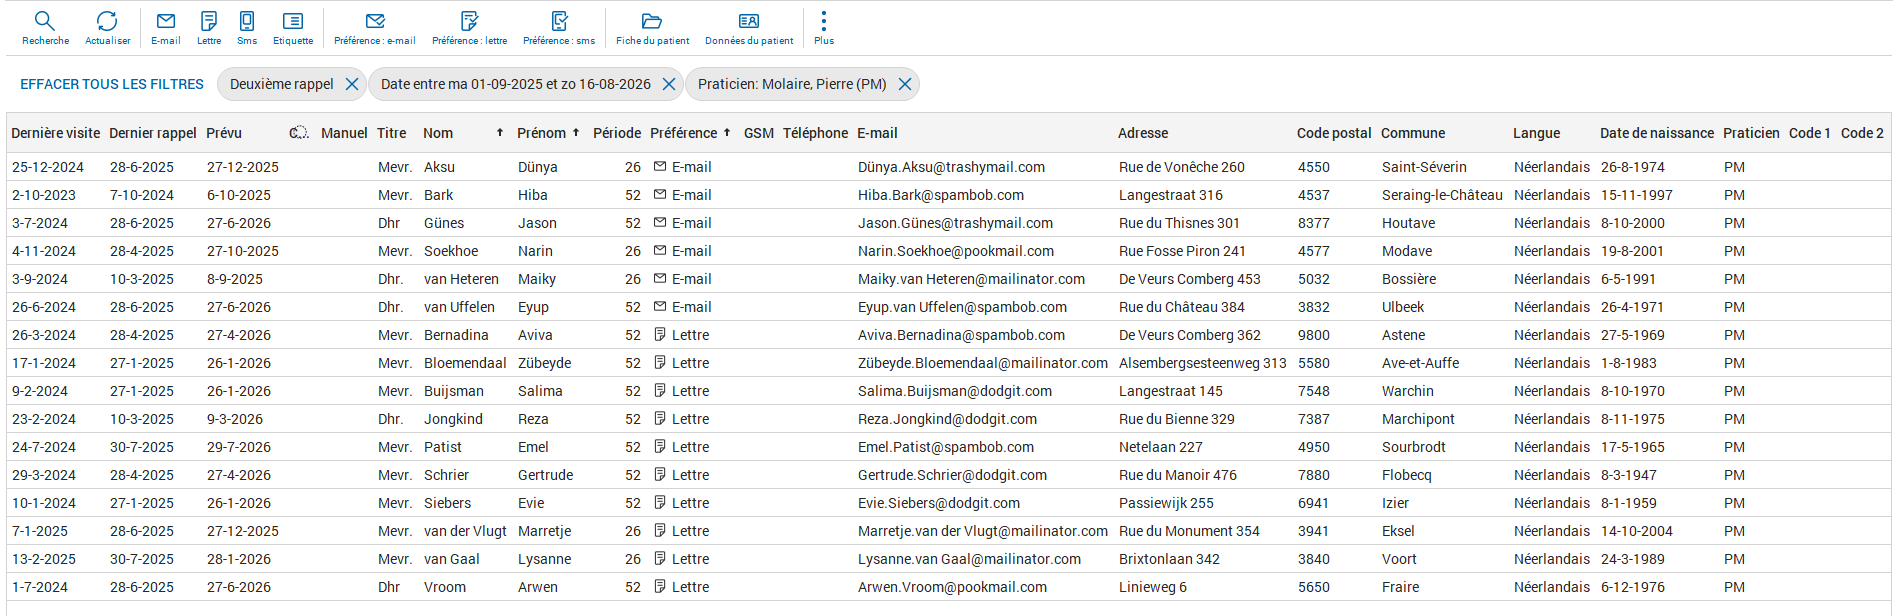Sort by the Préférence column header
Viewport: 1901px width, 616px height.
point(683,133)
